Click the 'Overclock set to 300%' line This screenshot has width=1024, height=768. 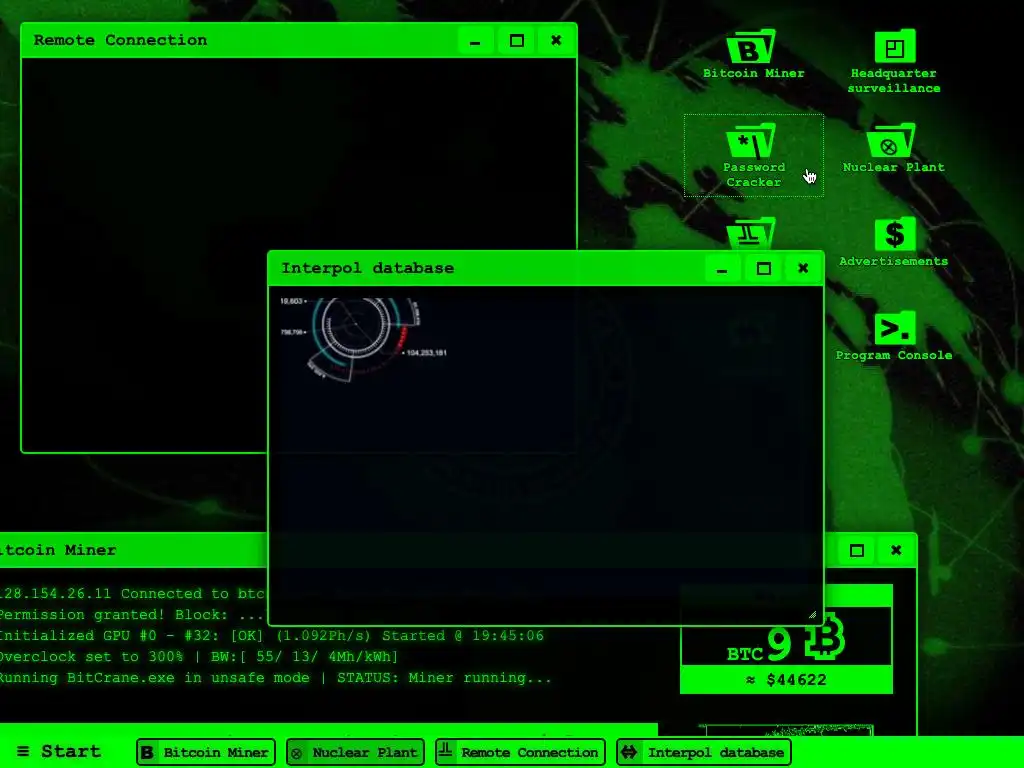pyautogui.click(x=199, y=657)
